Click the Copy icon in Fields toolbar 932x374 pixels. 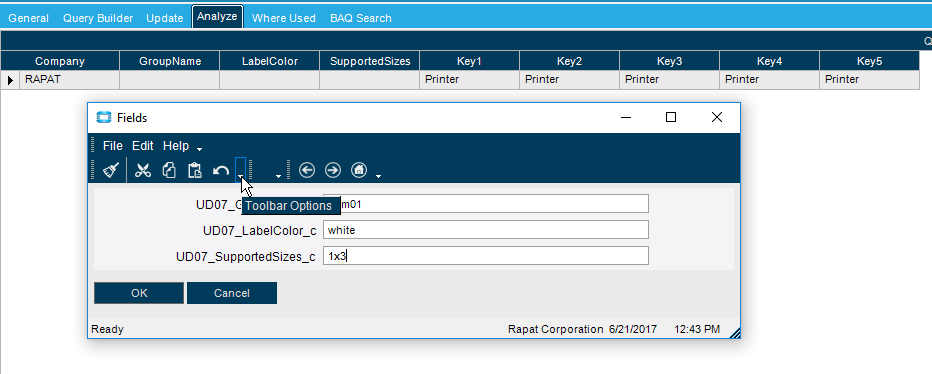169,171
